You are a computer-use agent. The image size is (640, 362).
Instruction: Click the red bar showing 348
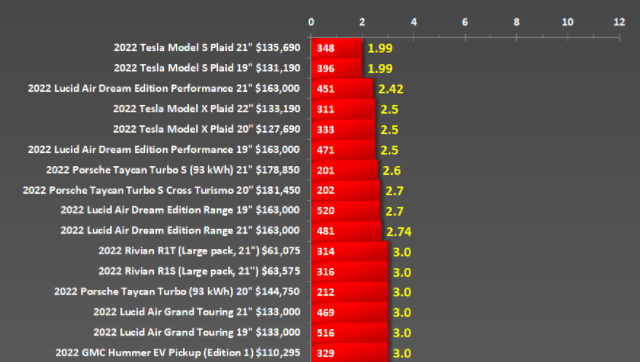pyautogui.click(x=337, y=48)
